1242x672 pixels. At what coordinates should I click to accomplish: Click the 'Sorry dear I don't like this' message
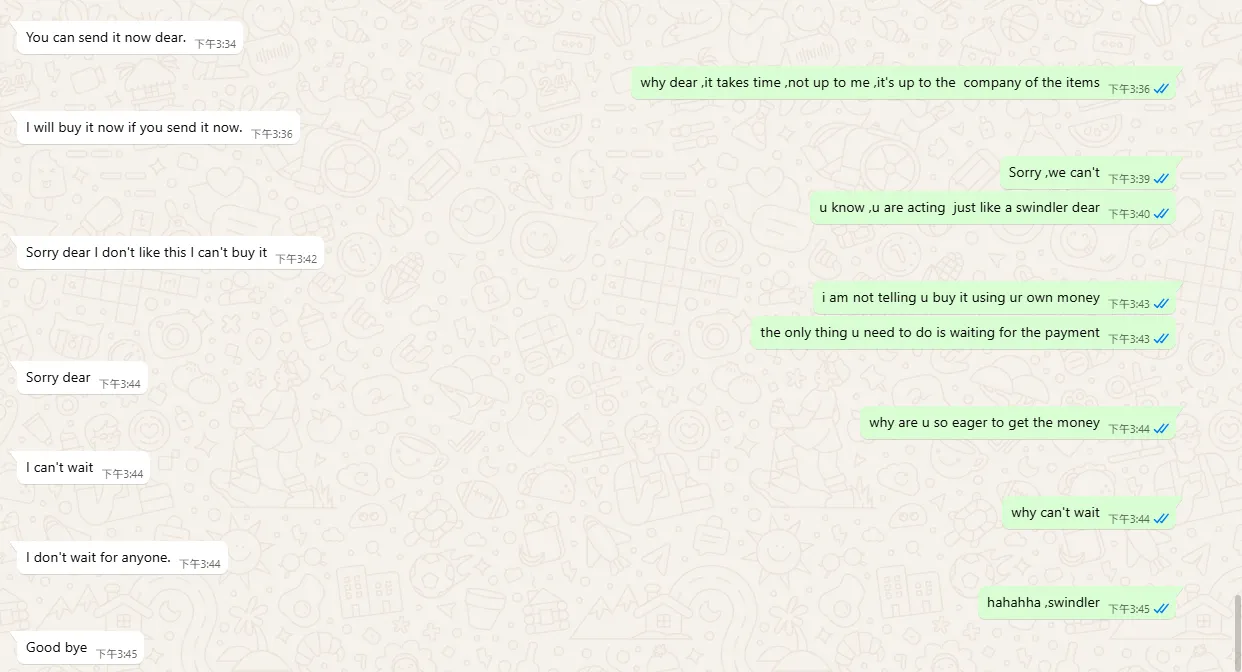coord(170,253)
